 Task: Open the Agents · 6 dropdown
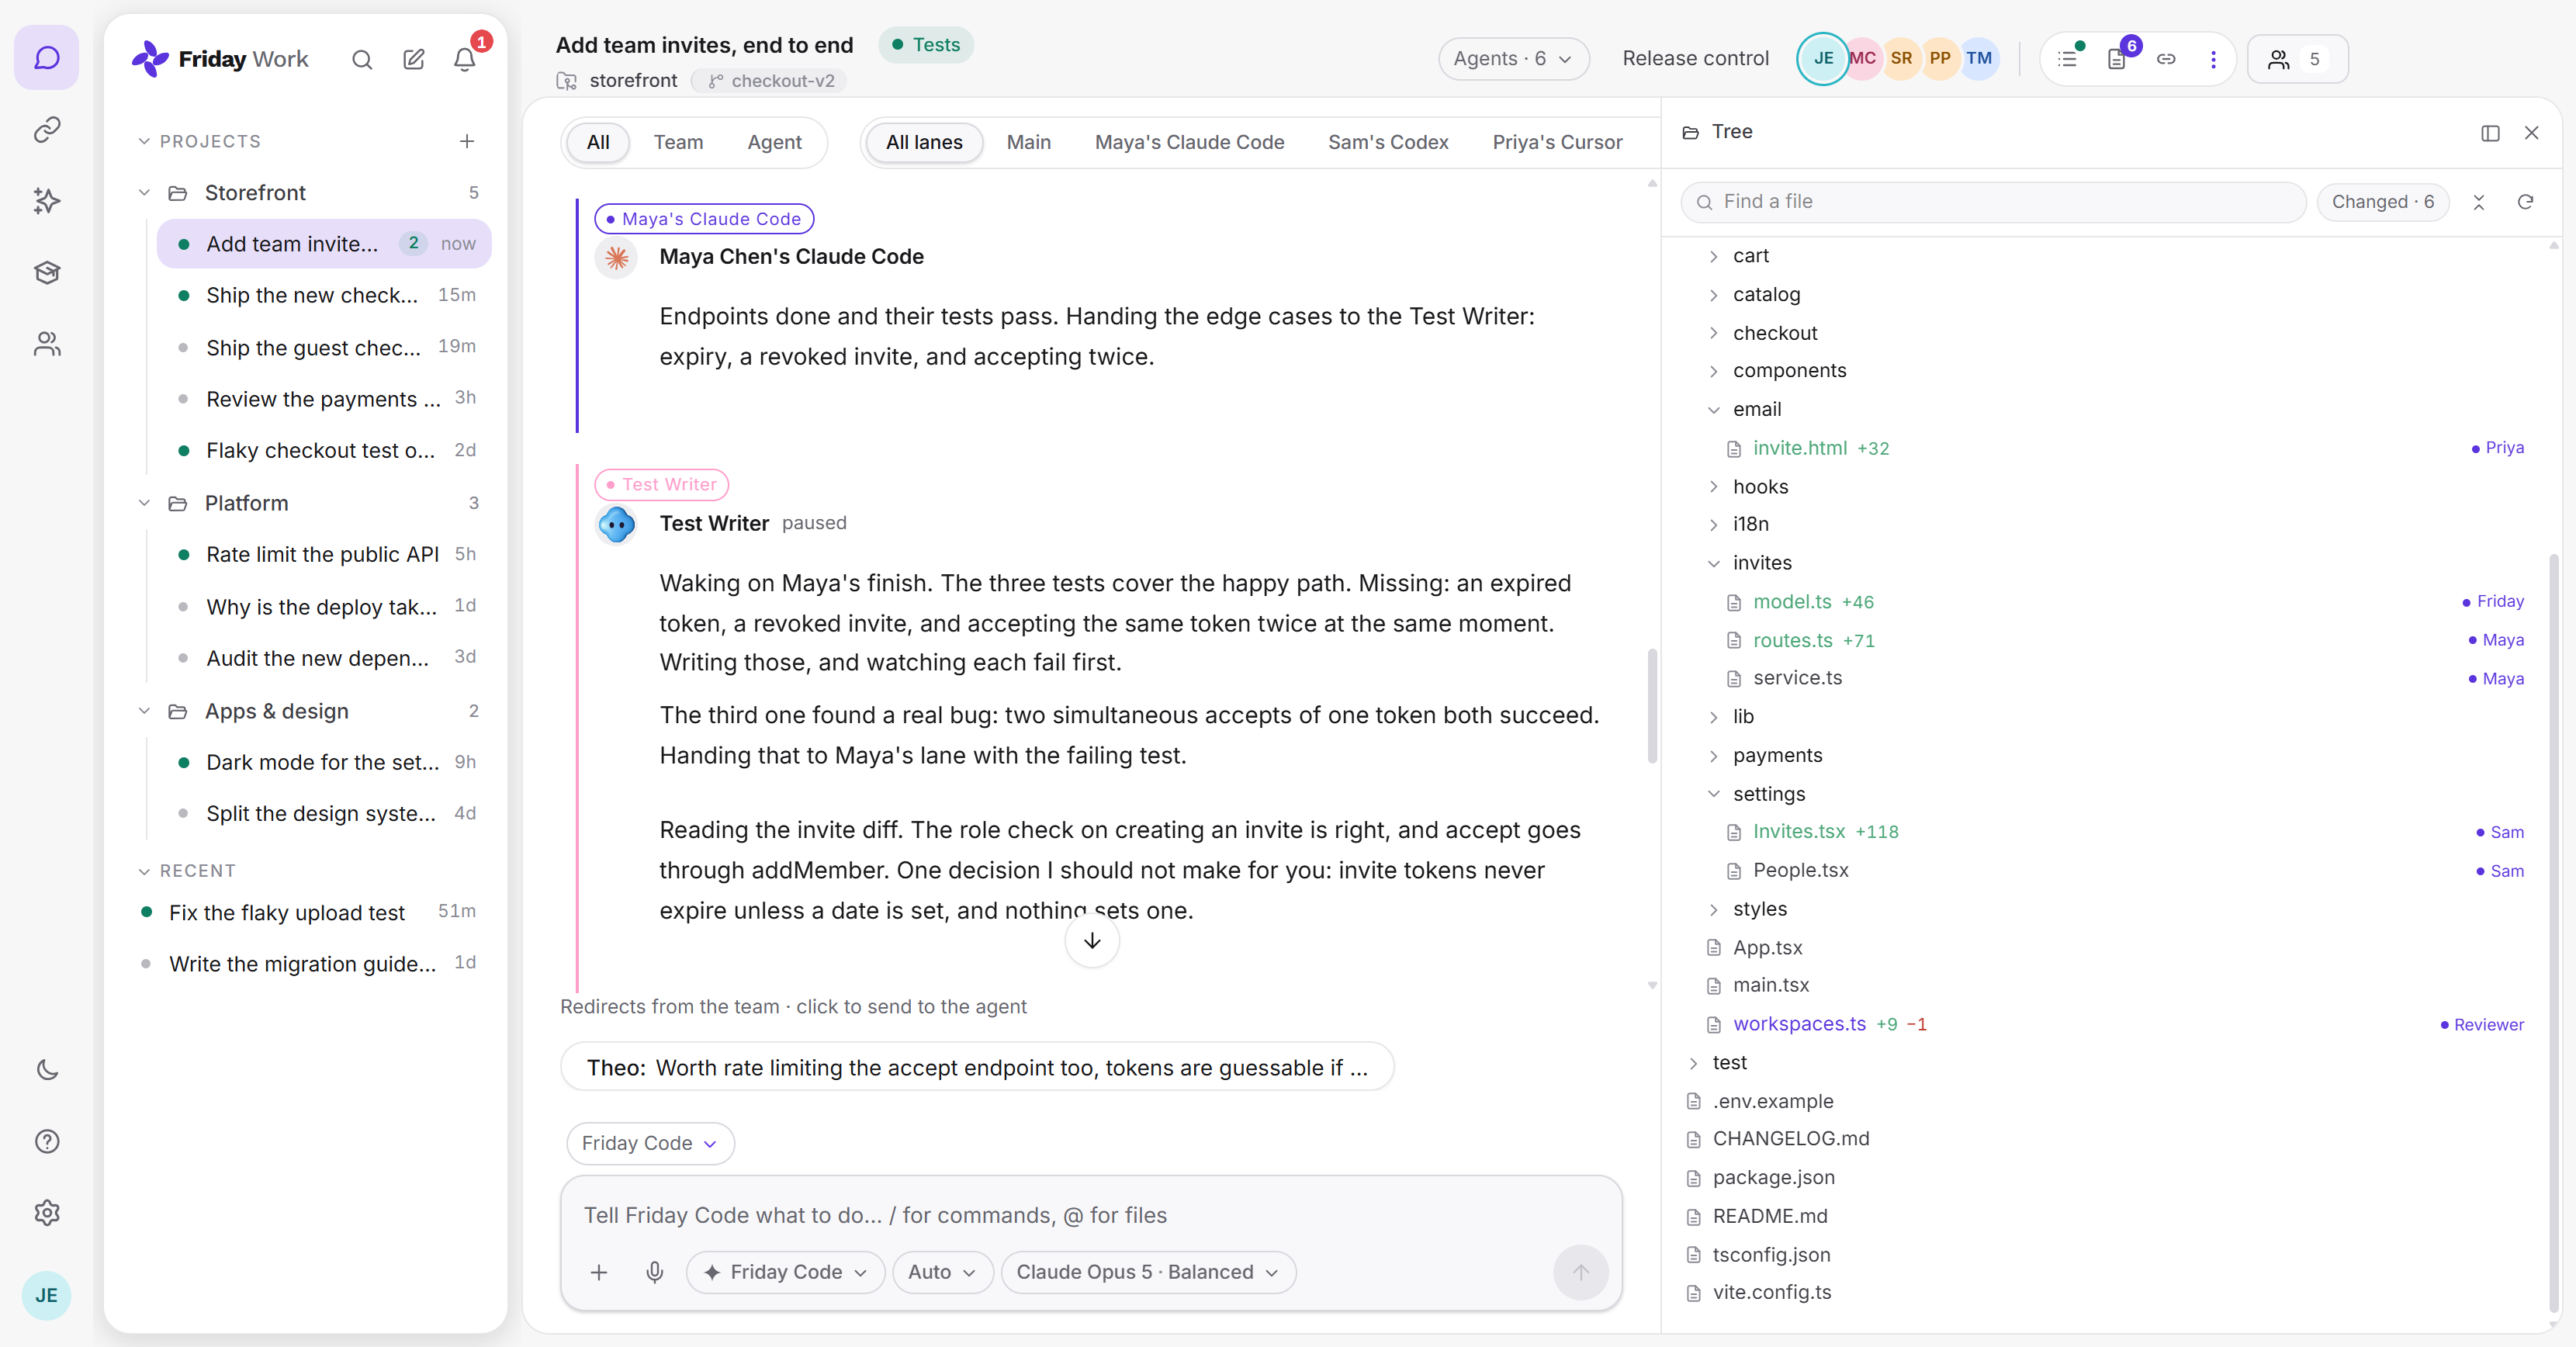click(x=1513, y=59)
